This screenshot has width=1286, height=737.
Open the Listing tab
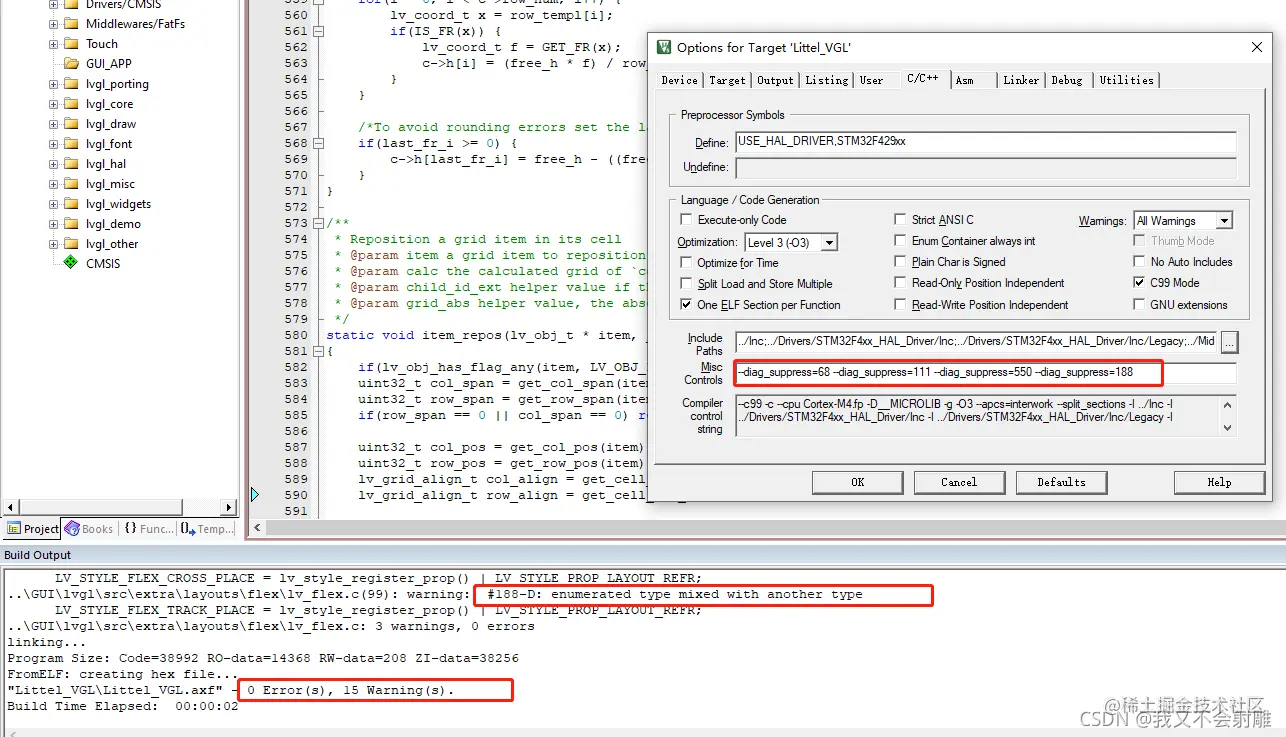(827, 80)
